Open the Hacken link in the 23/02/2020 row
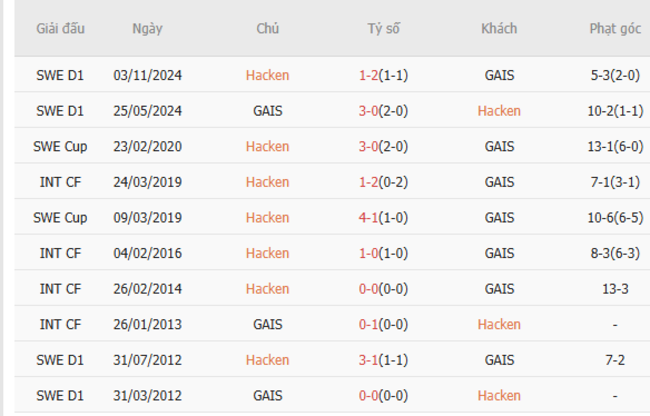This screenshot has width=650, height=416. (x=267, y=146)
